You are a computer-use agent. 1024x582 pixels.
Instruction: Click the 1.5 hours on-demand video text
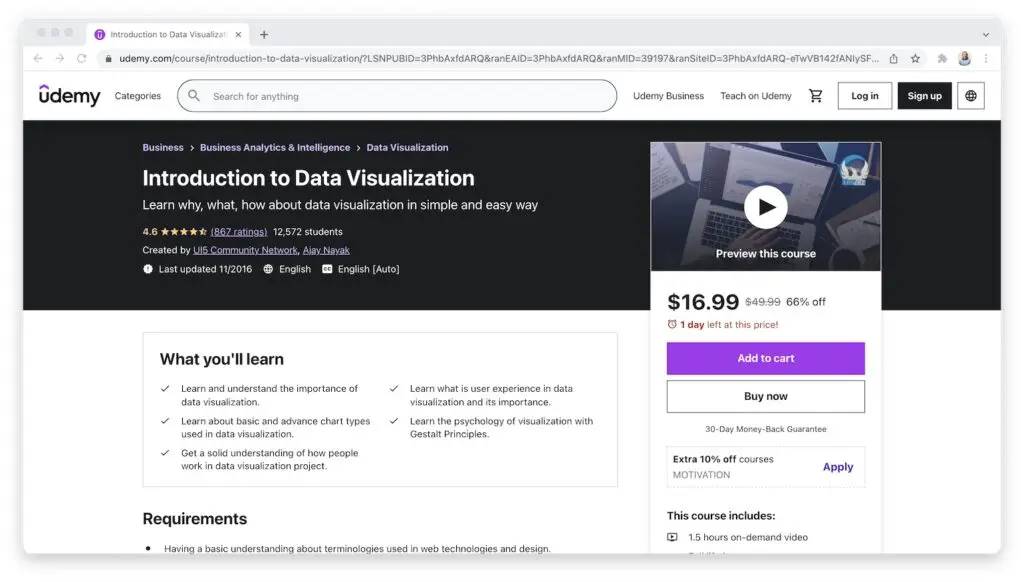tap(748, 538)
